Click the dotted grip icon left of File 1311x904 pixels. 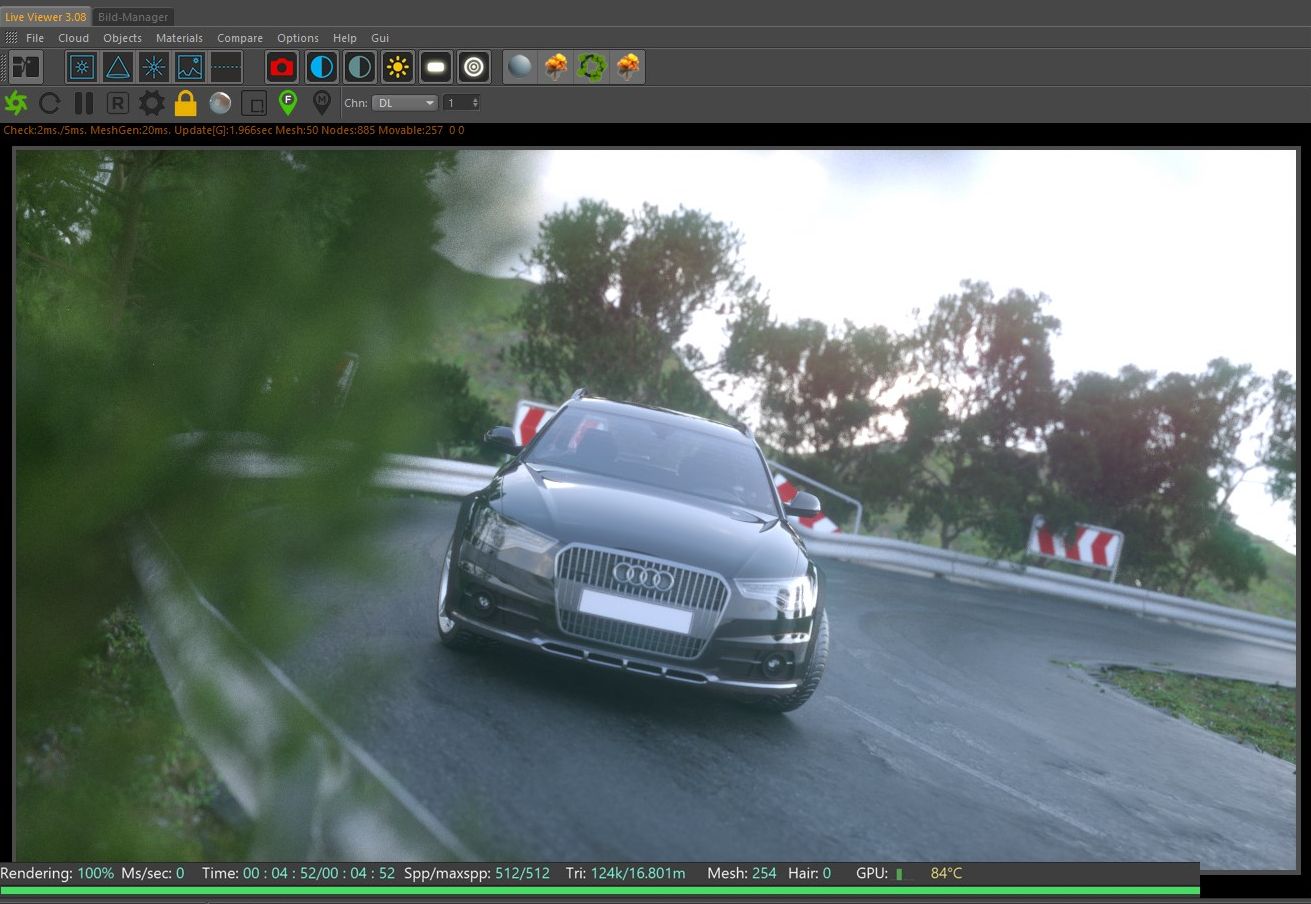point(11,38)
